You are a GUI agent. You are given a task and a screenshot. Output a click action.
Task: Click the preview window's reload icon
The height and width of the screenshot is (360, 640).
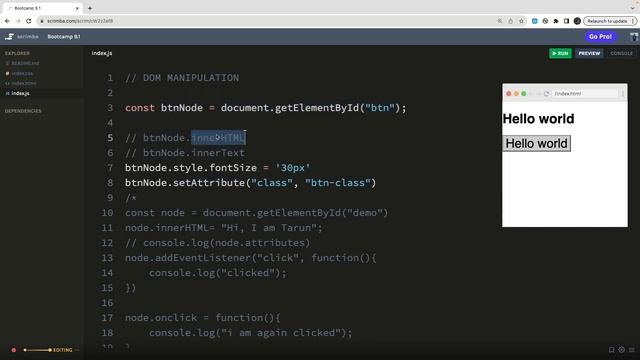tap(546, 94)
